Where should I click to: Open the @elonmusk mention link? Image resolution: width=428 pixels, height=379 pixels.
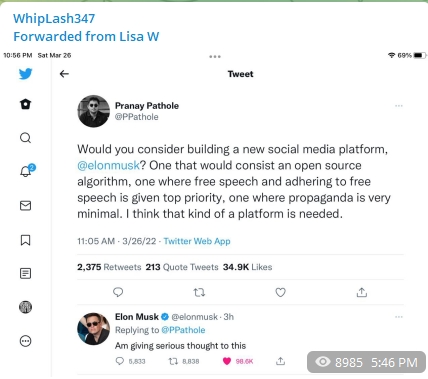pos(108,165)
